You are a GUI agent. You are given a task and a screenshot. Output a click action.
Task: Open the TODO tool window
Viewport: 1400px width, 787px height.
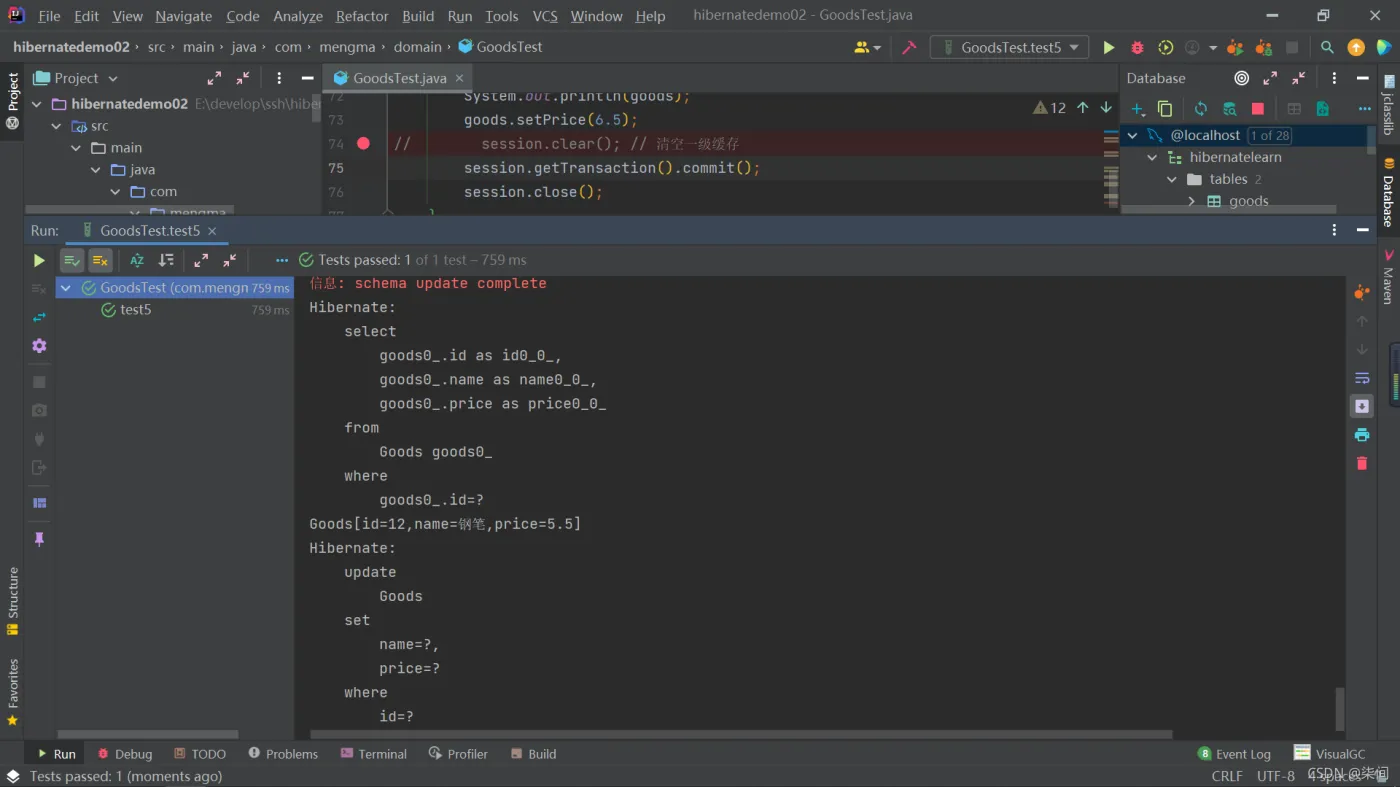tap(200, 754)
